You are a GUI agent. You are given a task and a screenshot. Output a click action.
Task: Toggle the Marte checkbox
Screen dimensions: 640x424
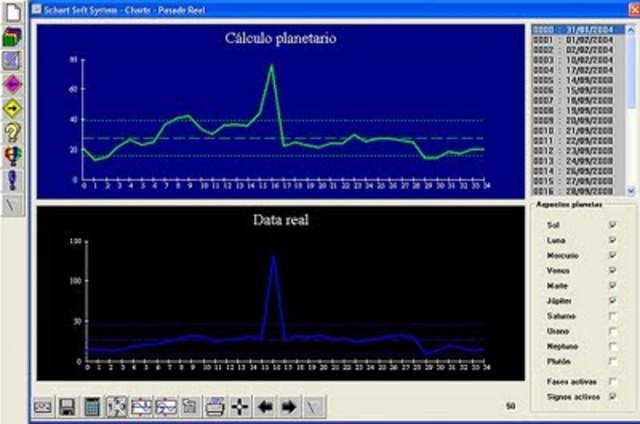tap(612, 285)
